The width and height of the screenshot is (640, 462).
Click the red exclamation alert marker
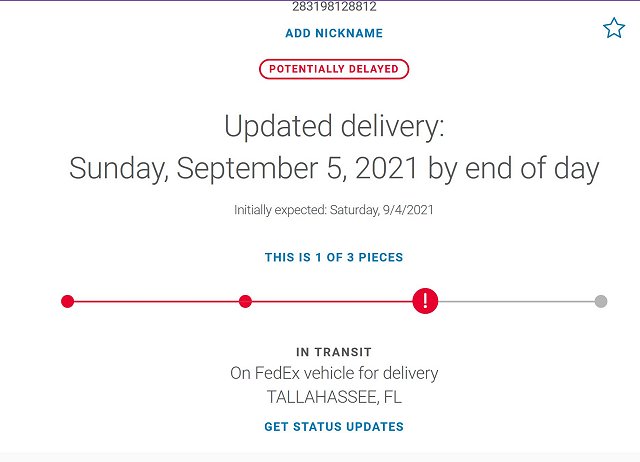pos(425,301)
